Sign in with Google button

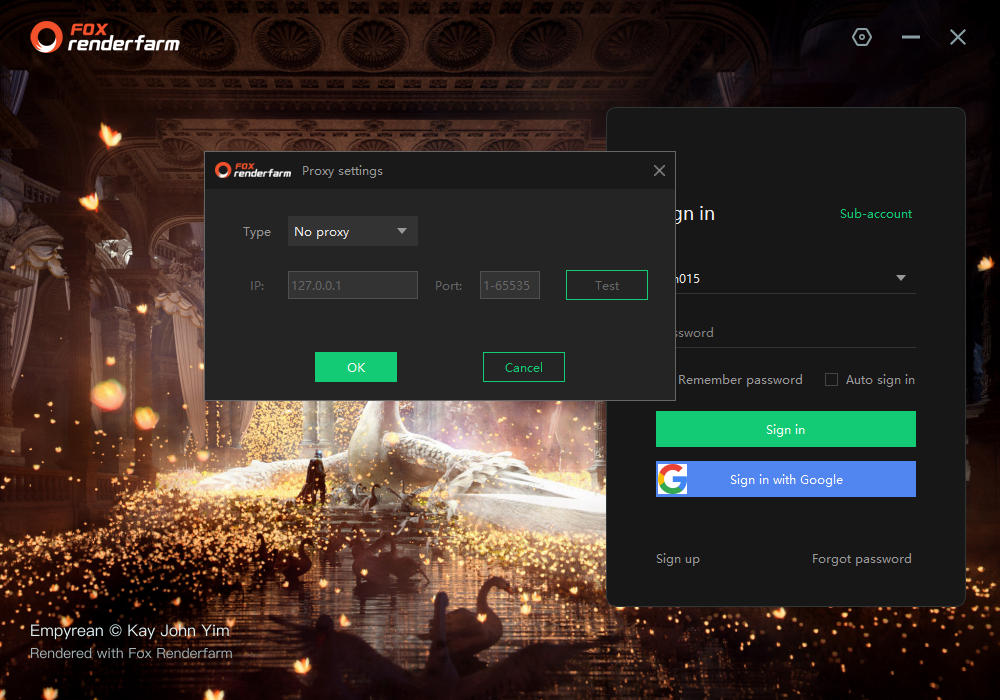click(x=786, y=479)
